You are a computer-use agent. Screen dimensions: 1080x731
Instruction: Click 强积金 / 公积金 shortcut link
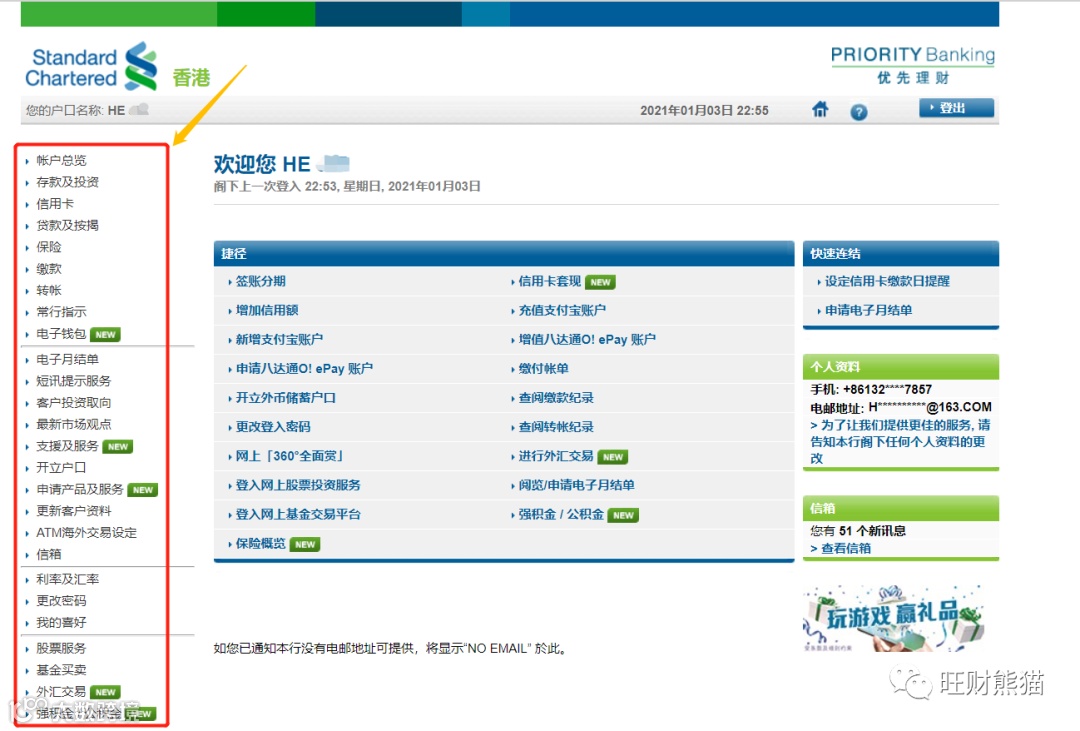tap(561, 514)
